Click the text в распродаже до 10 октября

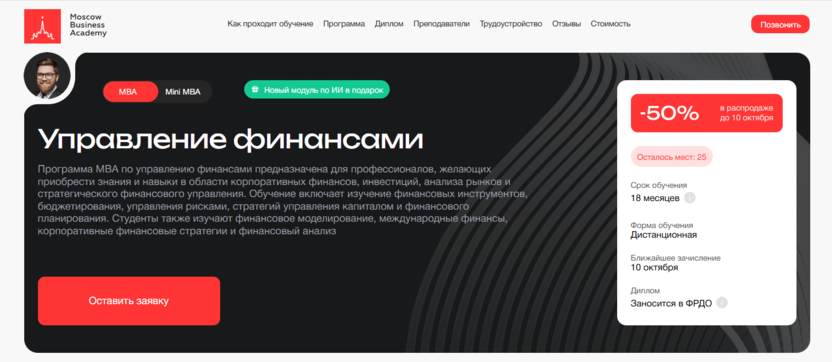746,113
